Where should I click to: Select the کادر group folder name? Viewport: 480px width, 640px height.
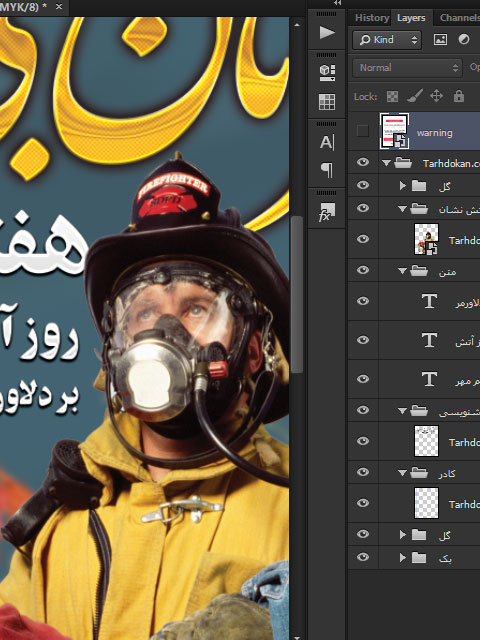[x=447, y=473]
